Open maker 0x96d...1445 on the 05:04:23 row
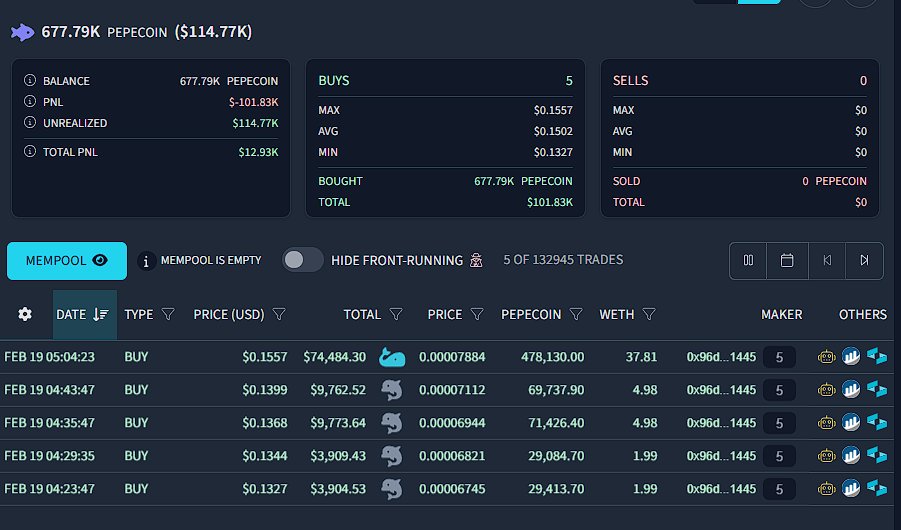The image size is (901, 530). pyautogui.click(x=721, y=357)
